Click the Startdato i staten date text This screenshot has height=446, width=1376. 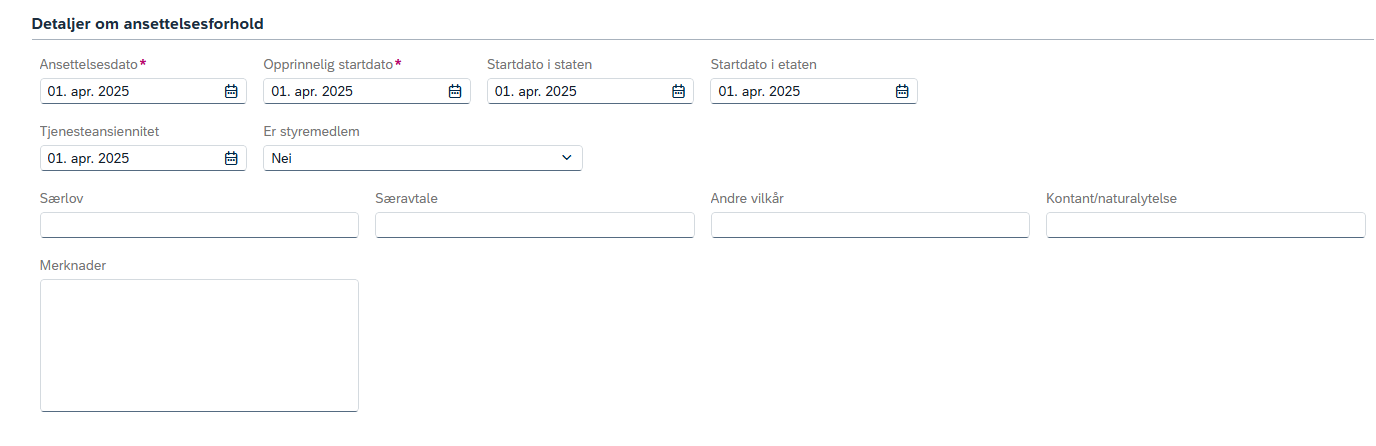coord(536,91)
